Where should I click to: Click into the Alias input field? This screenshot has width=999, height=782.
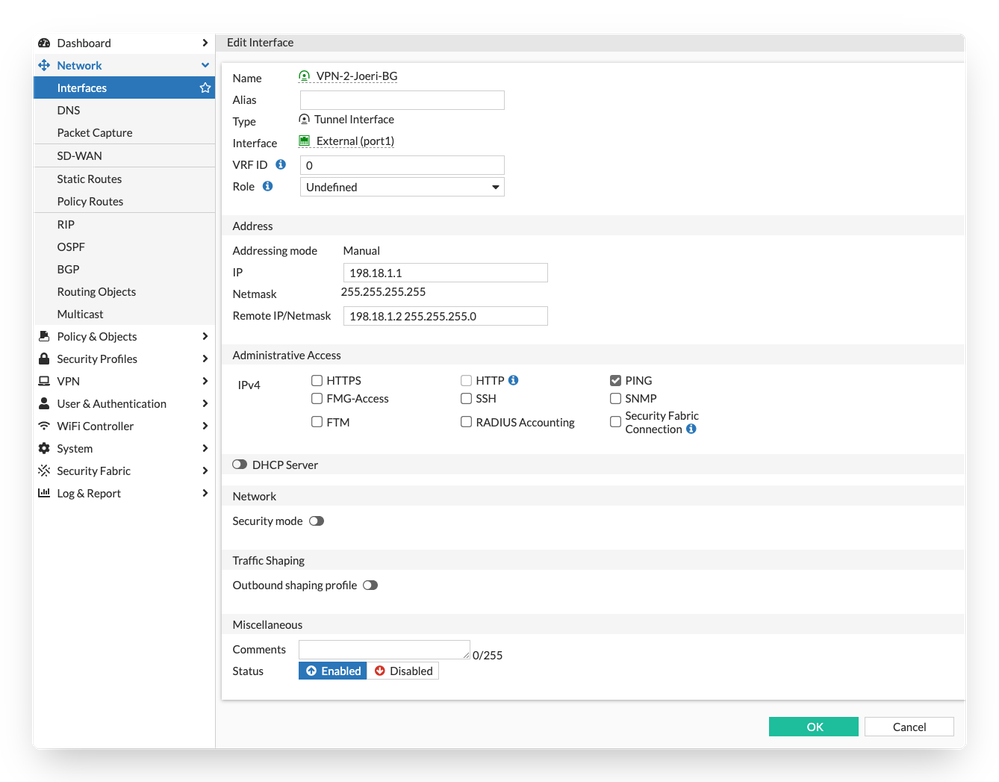click(402, 100)
